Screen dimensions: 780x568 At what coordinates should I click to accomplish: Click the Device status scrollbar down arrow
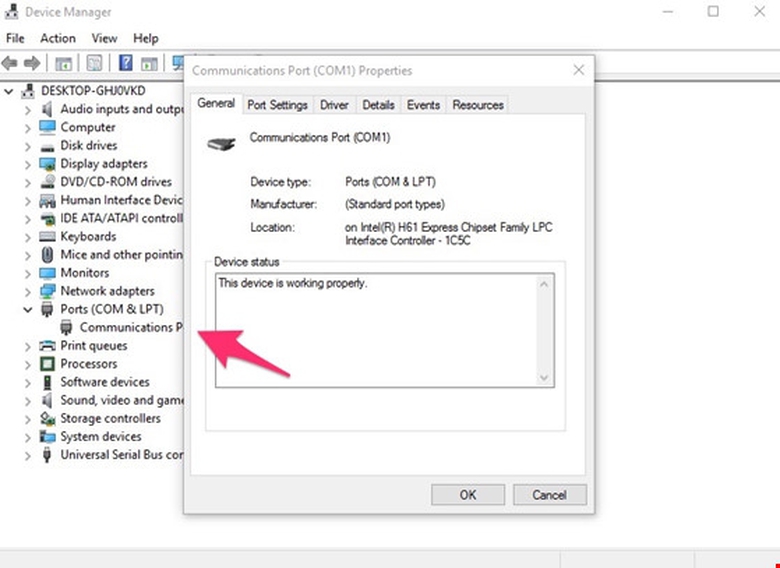(545, 377)
